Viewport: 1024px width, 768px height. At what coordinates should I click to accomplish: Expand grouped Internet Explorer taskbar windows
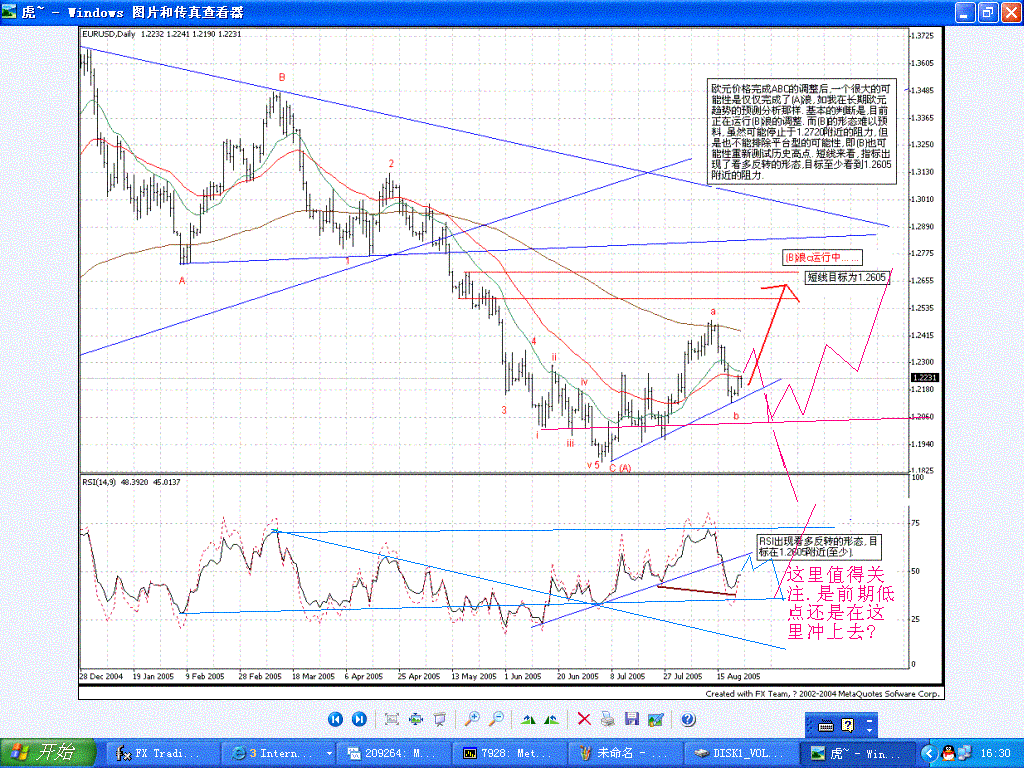(x=330, y=752)
